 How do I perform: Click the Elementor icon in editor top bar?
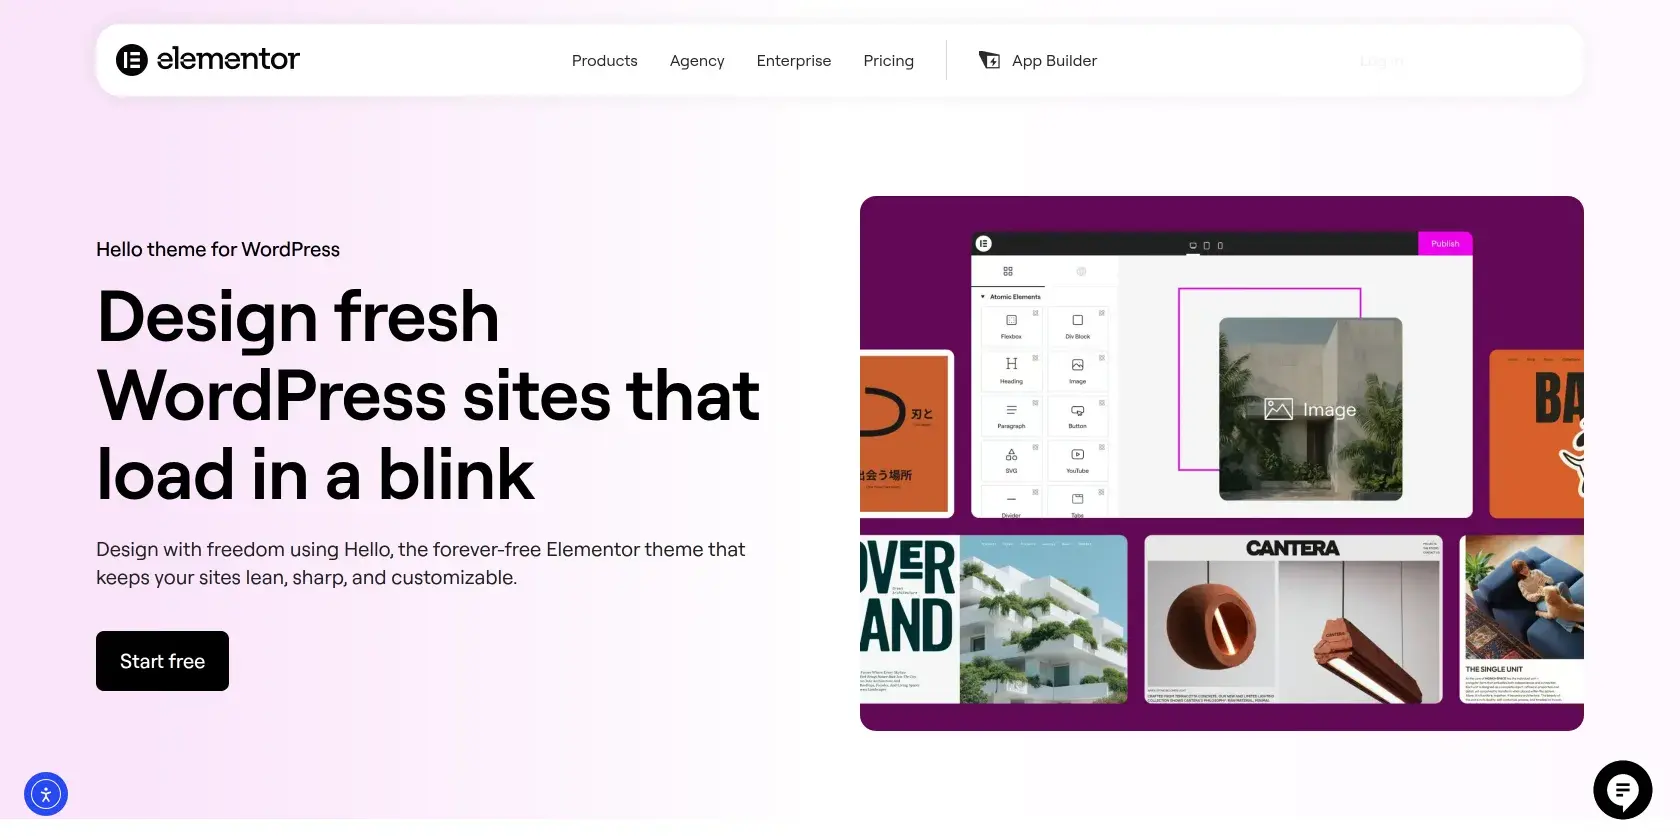coord(984,244)
